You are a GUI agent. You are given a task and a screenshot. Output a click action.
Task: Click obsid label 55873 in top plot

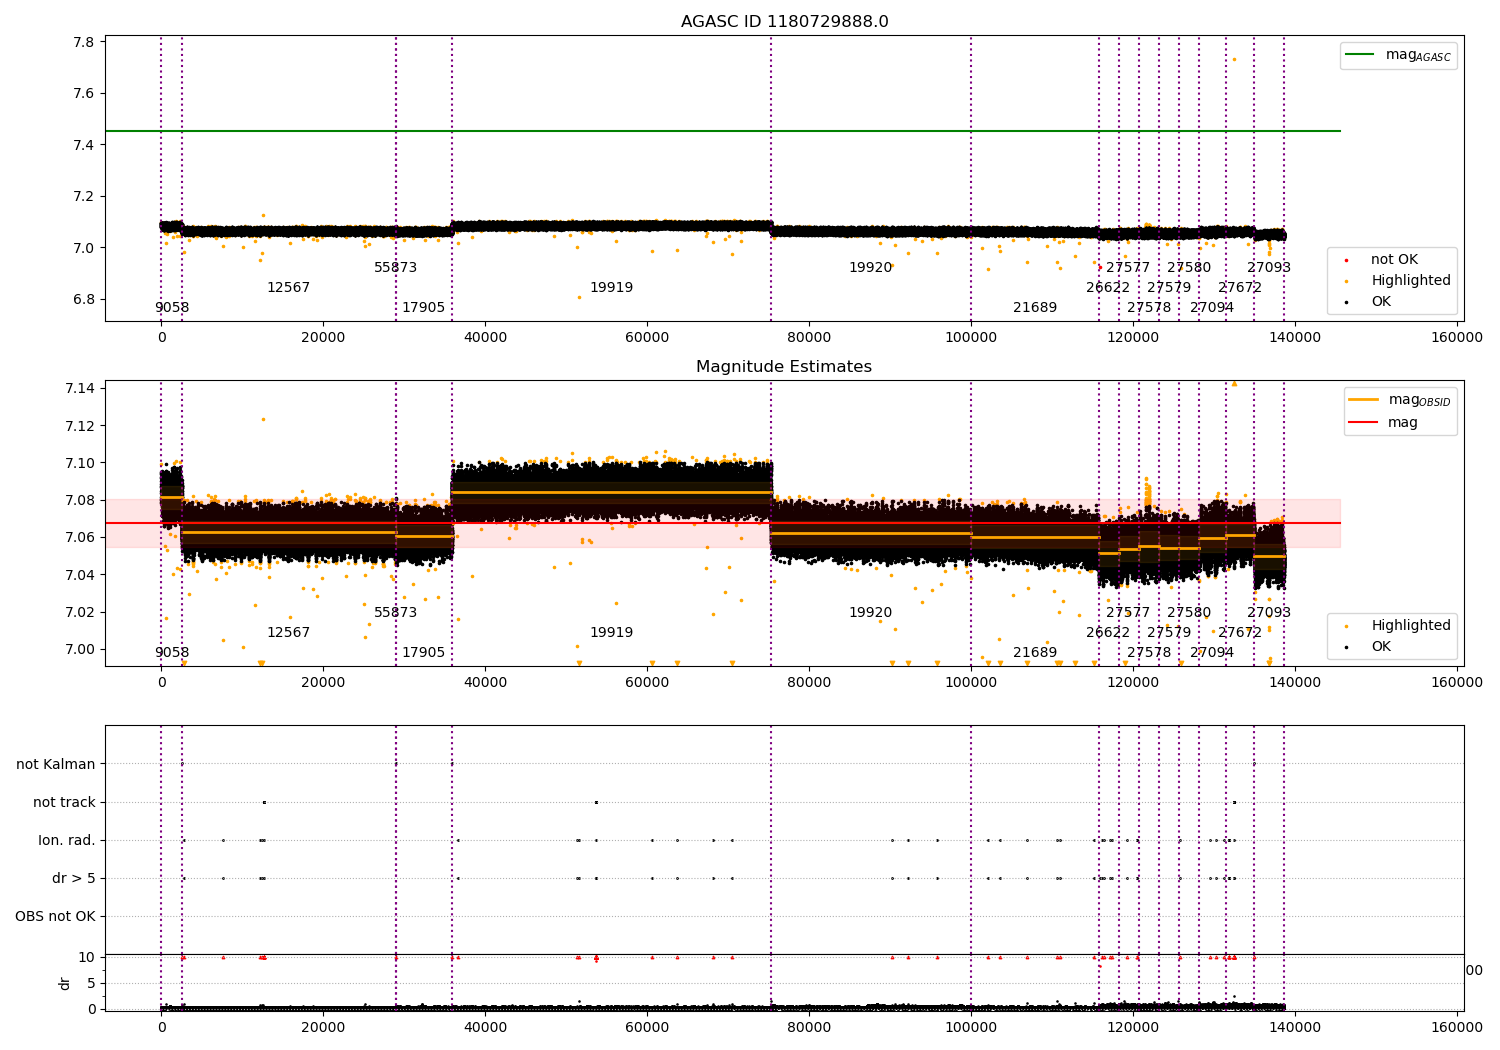(396, 268)
